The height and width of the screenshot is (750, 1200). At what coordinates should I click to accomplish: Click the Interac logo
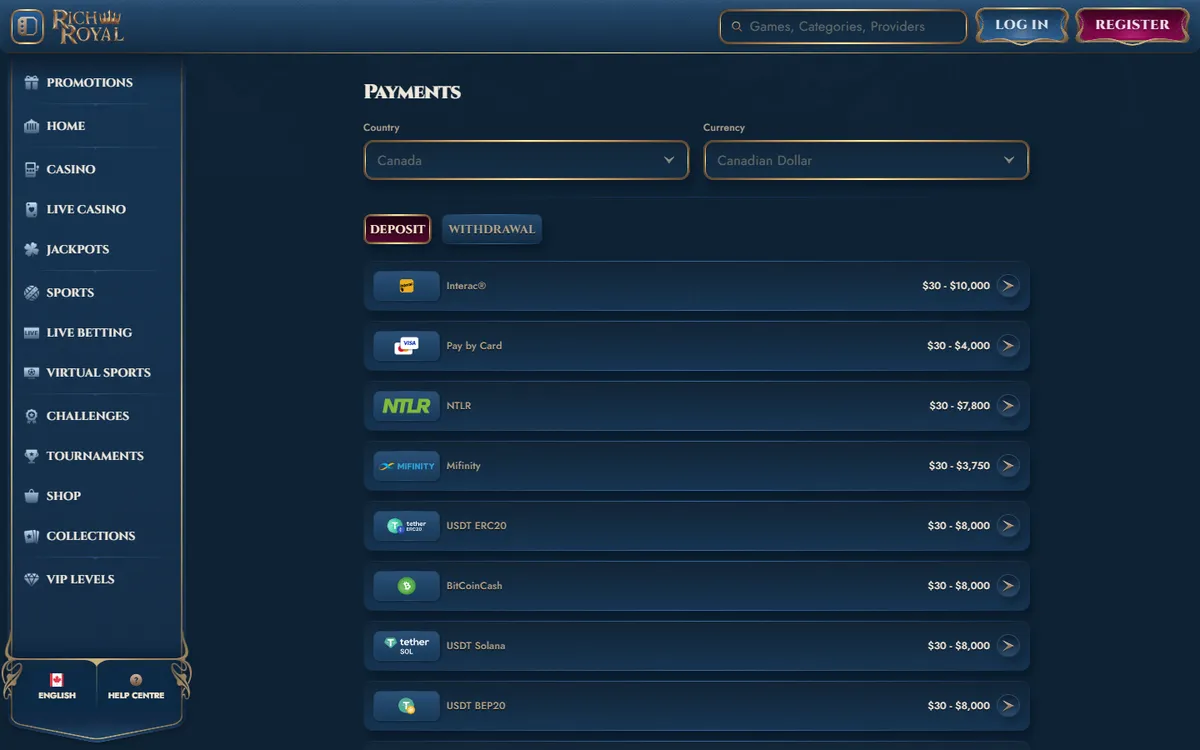click(406, 286)
